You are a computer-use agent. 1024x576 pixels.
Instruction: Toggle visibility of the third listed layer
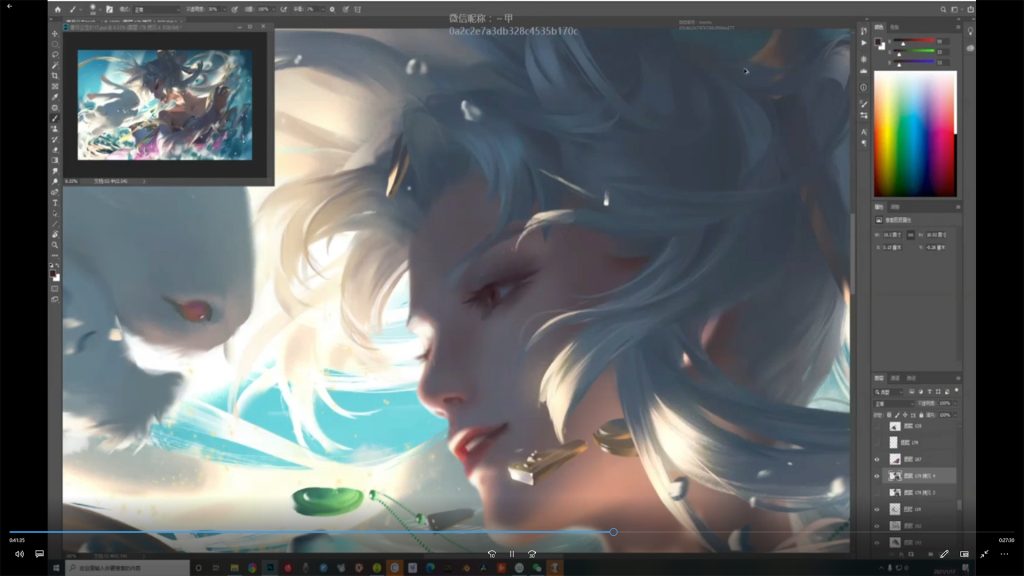click(x=877, y=459)
